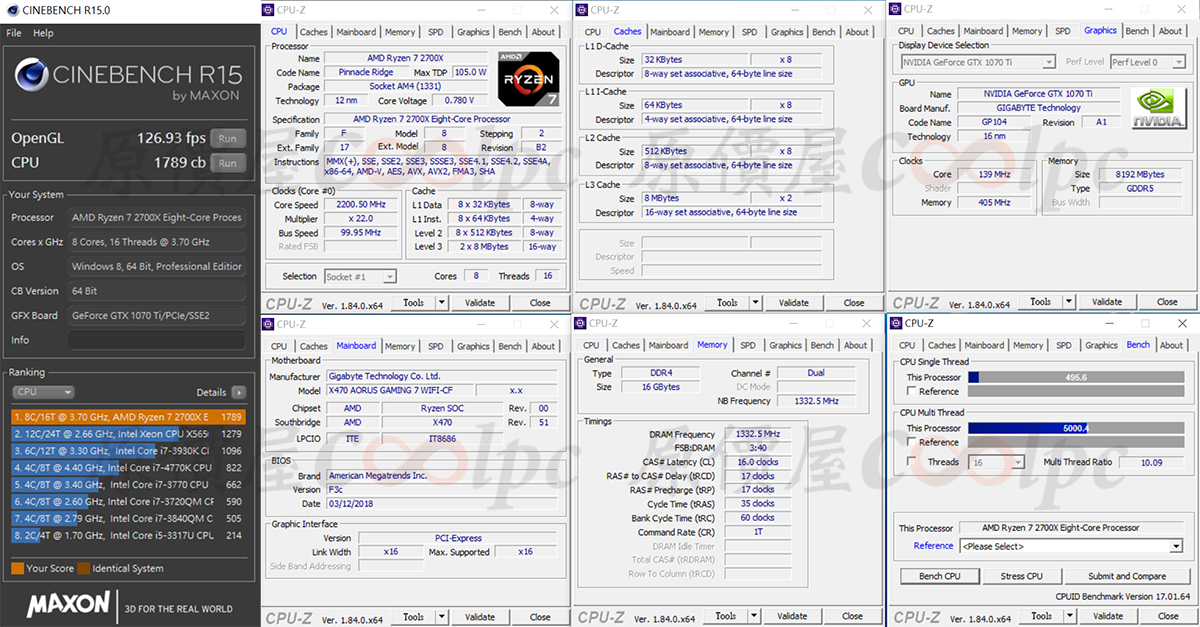Click the title bar icon of the CPU-Z Bench window

tap(896, 324)
